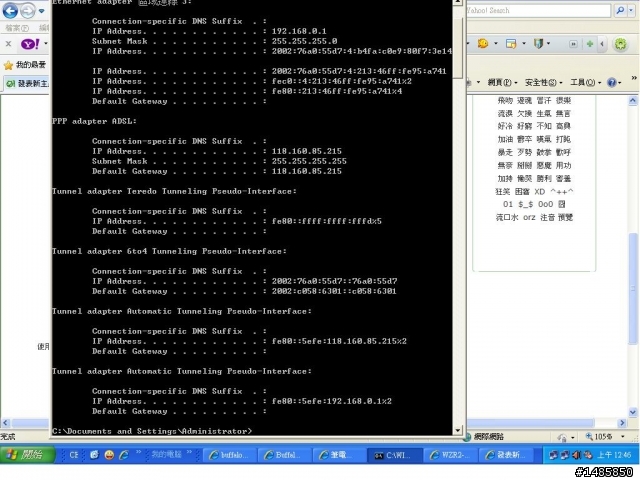
Task: Click the ^++^ emoticon text
Action: click(x=562, y=191)
